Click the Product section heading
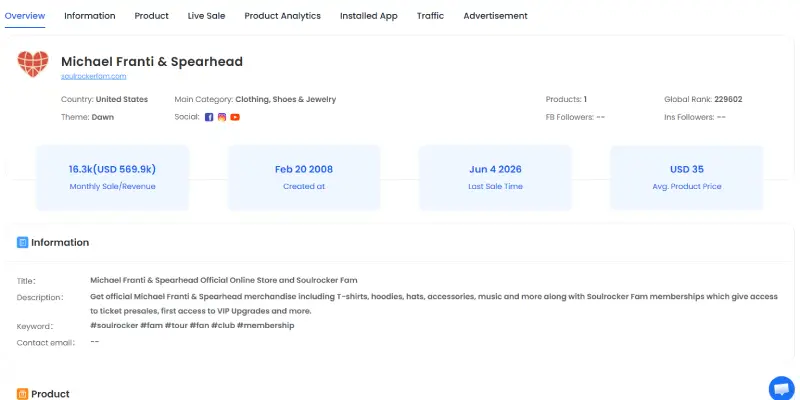The width and height of the screenshot is (800, 400). click(x=51, y=394)
